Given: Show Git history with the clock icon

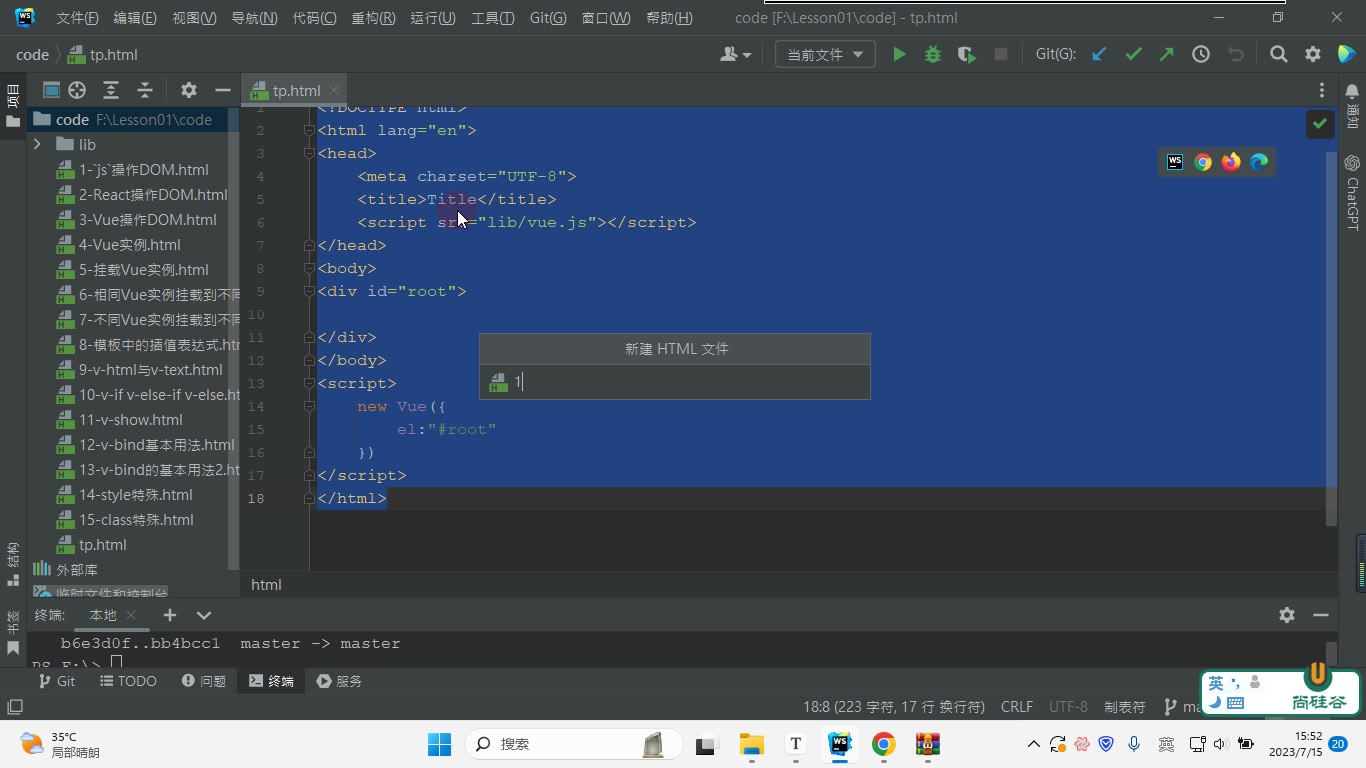Looking at the screenshot, I should [1201, 55].
